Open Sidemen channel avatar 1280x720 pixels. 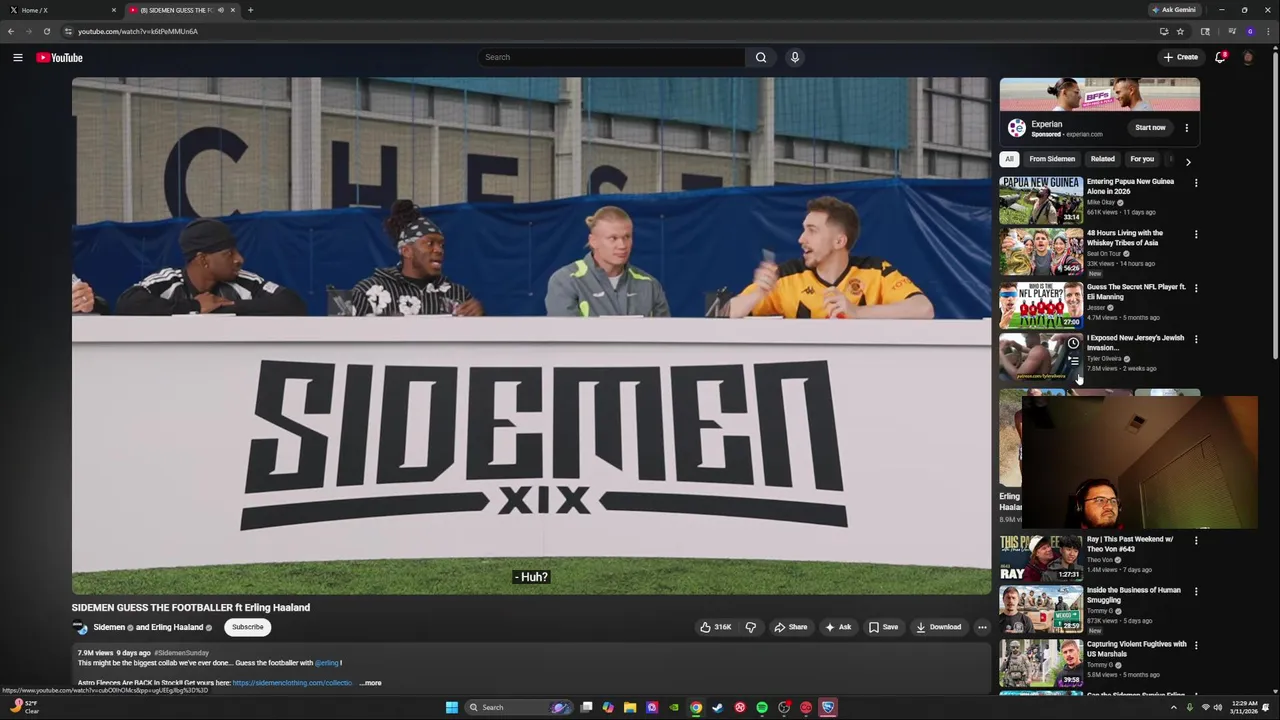80,627
